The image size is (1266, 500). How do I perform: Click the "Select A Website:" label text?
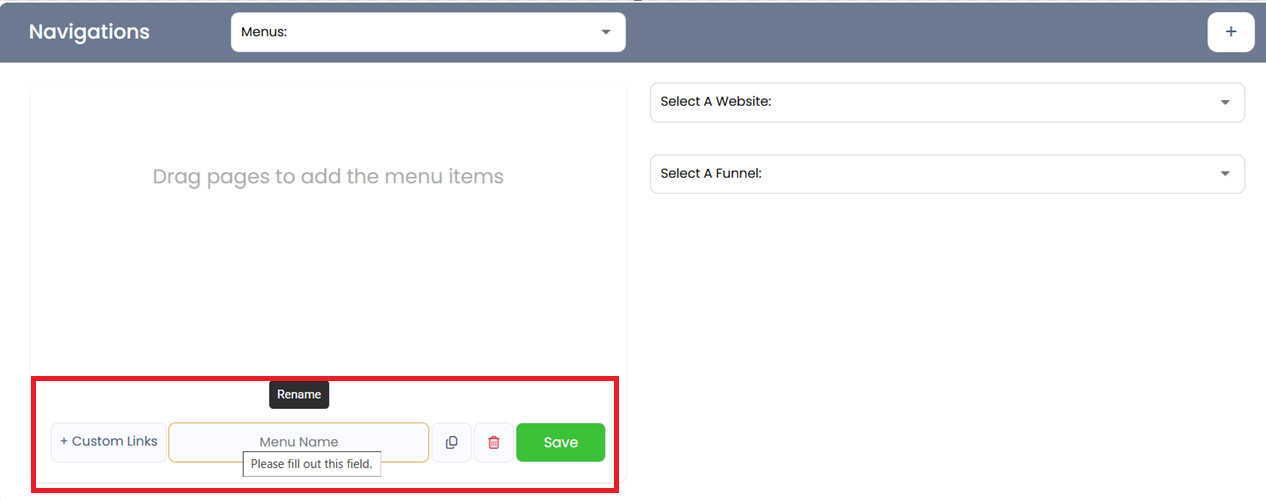pos(715,102)
